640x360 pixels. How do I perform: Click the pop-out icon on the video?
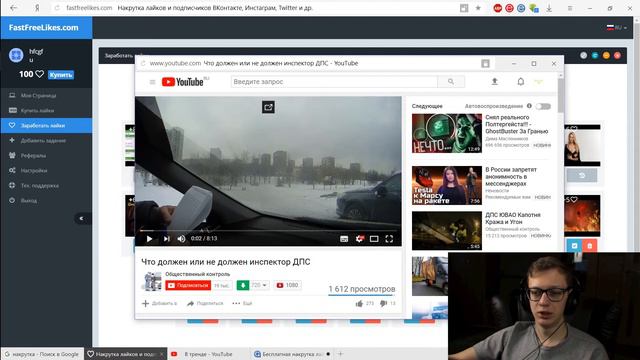tap(268, 107)
